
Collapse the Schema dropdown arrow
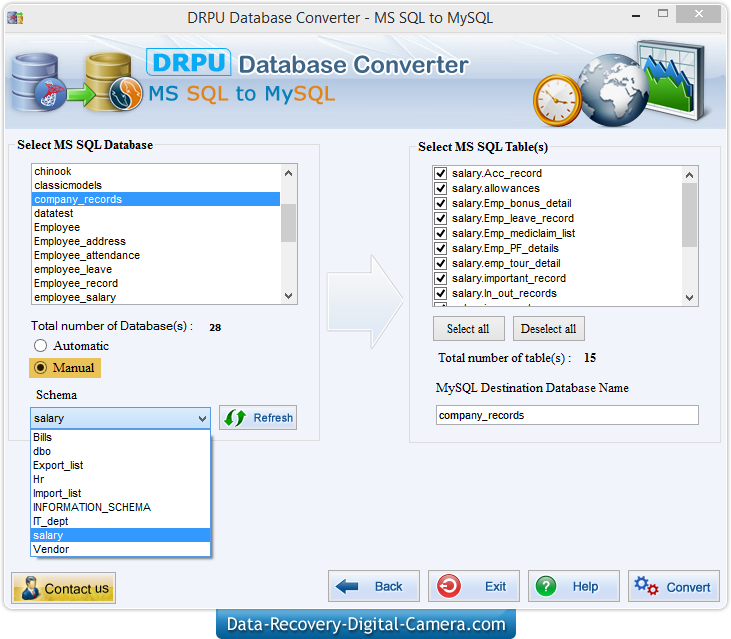pos(202,418)
